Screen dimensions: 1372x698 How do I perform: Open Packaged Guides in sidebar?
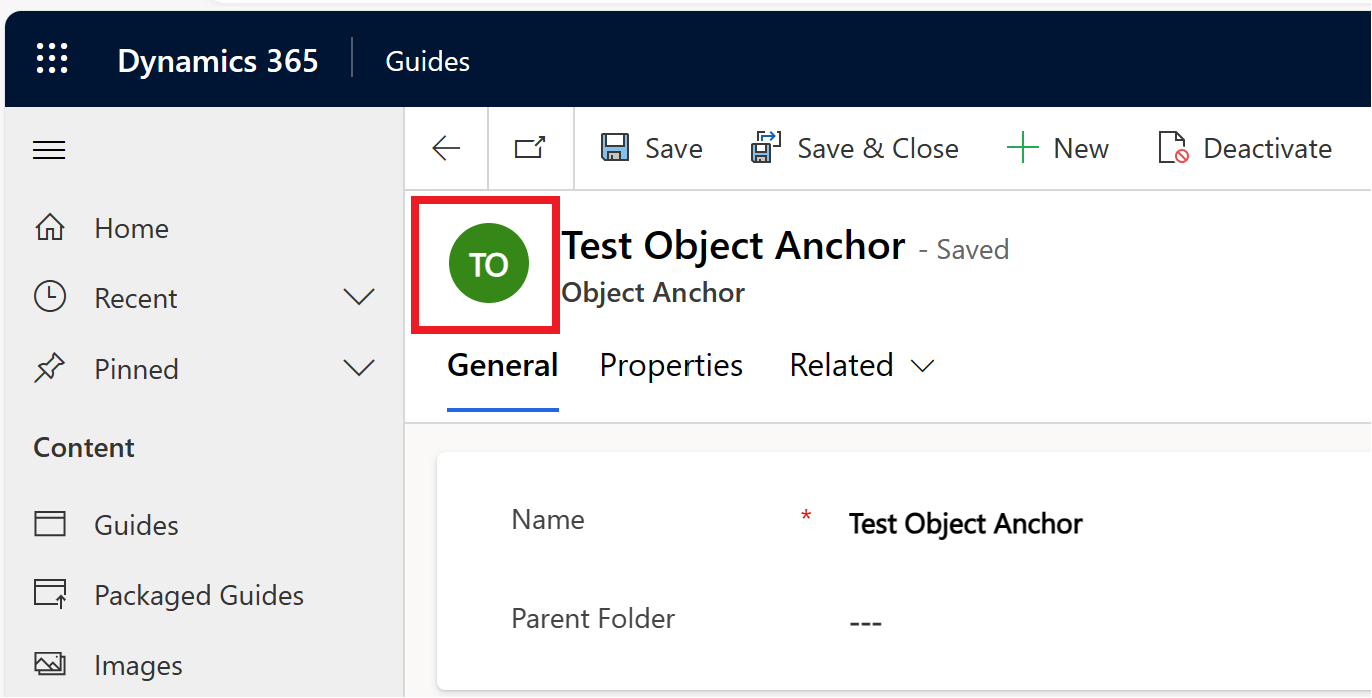[x=199, y=596]
